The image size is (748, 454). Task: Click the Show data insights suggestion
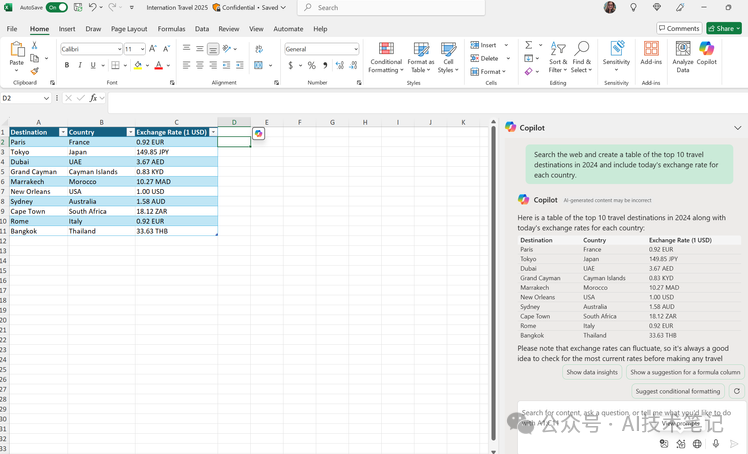pos(592,372)
